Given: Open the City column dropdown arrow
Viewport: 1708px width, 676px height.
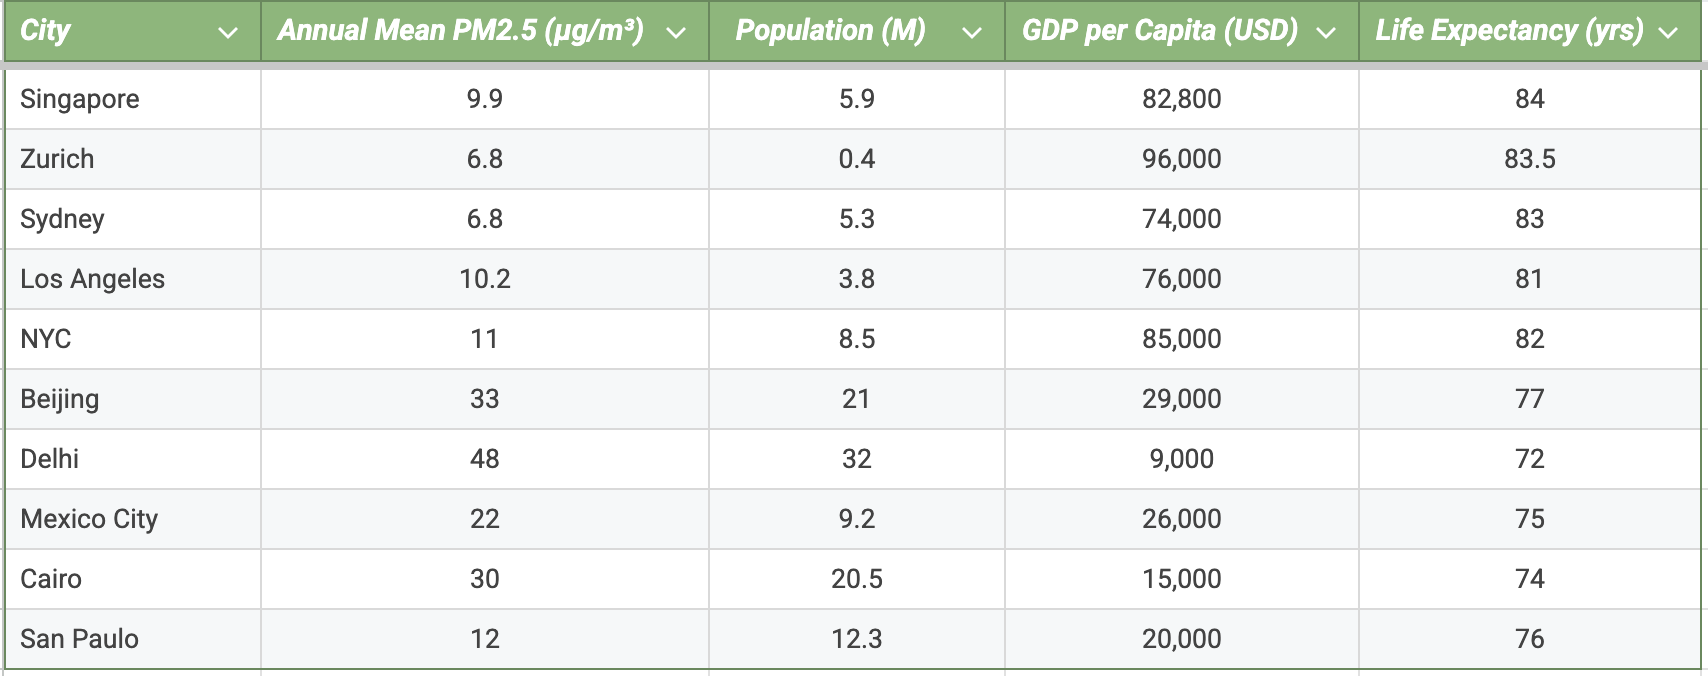Looking at the screenshot, I should (228, 33).
